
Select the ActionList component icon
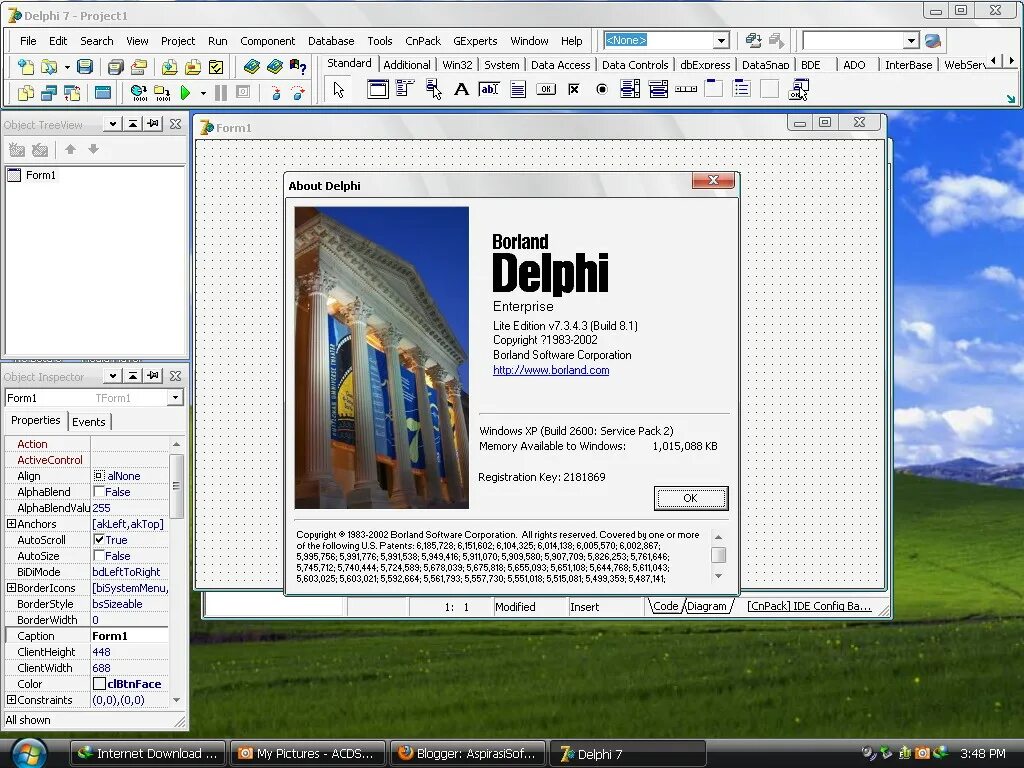pyautogui.click(x=799, y=89)
